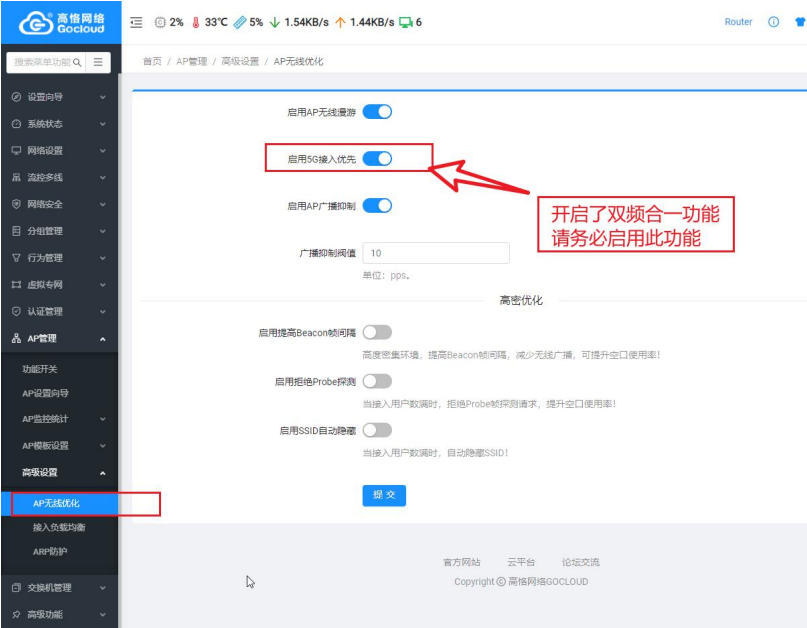The image size is (807, 628).
Task: Click the Gocloud cloud logo icon
Action: click(x=35, y=20)
